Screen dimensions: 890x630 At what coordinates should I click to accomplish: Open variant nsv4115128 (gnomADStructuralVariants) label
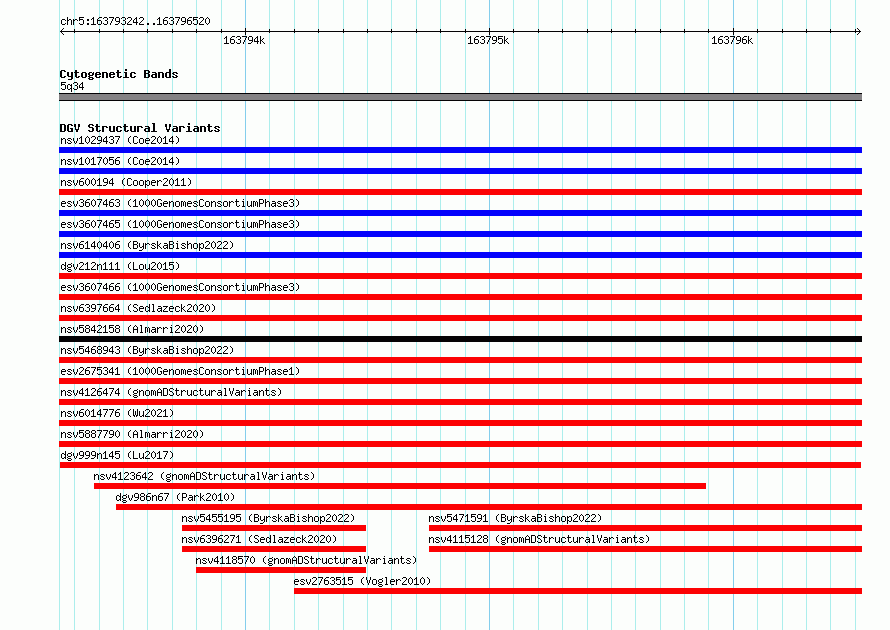539,539
